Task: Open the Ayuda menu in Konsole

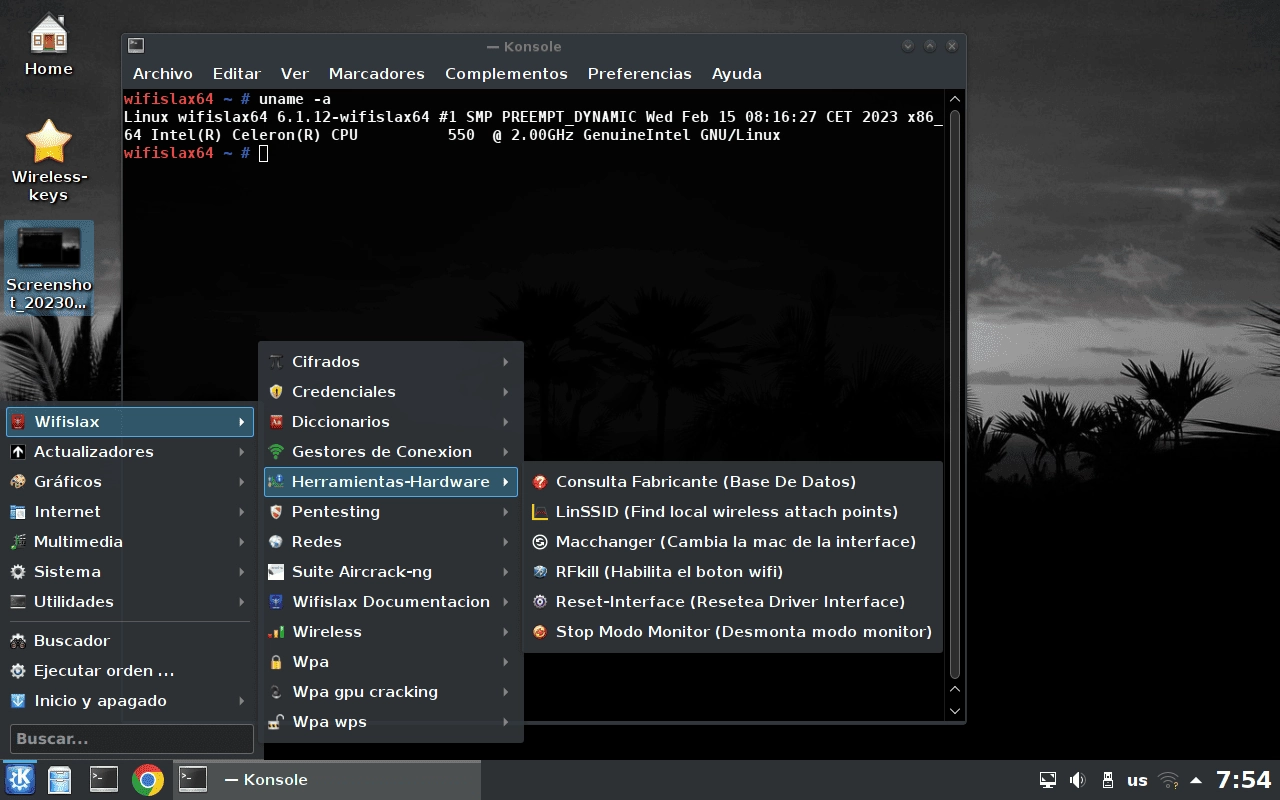Action: pos(737,74)
